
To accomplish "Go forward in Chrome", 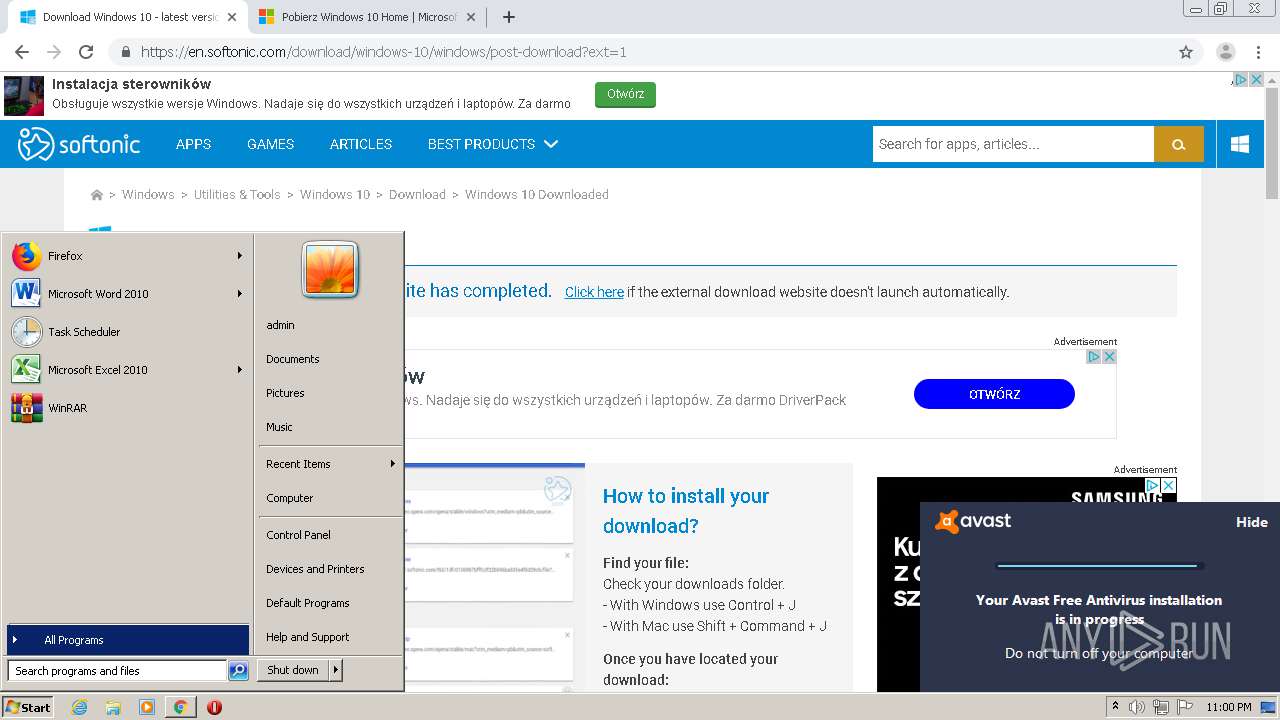I will point(54,52).
